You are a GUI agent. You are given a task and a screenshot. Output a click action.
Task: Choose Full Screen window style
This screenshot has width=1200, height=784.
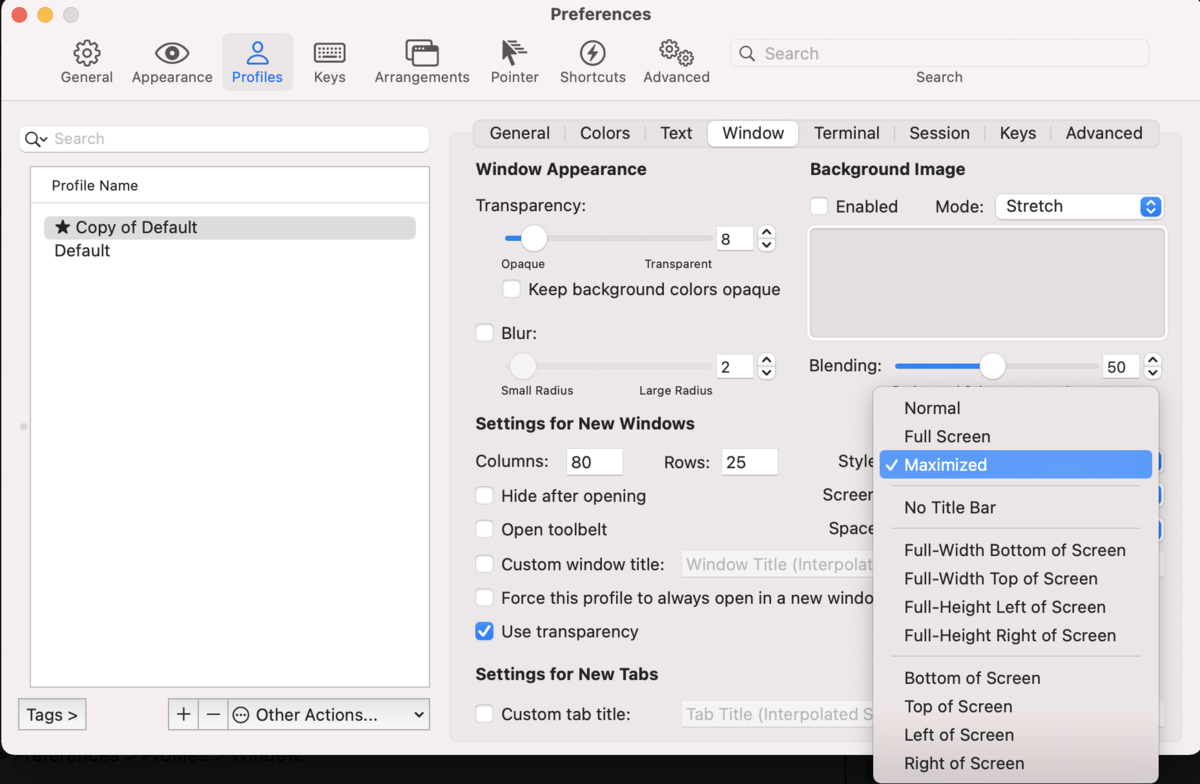pos(1016,437)
